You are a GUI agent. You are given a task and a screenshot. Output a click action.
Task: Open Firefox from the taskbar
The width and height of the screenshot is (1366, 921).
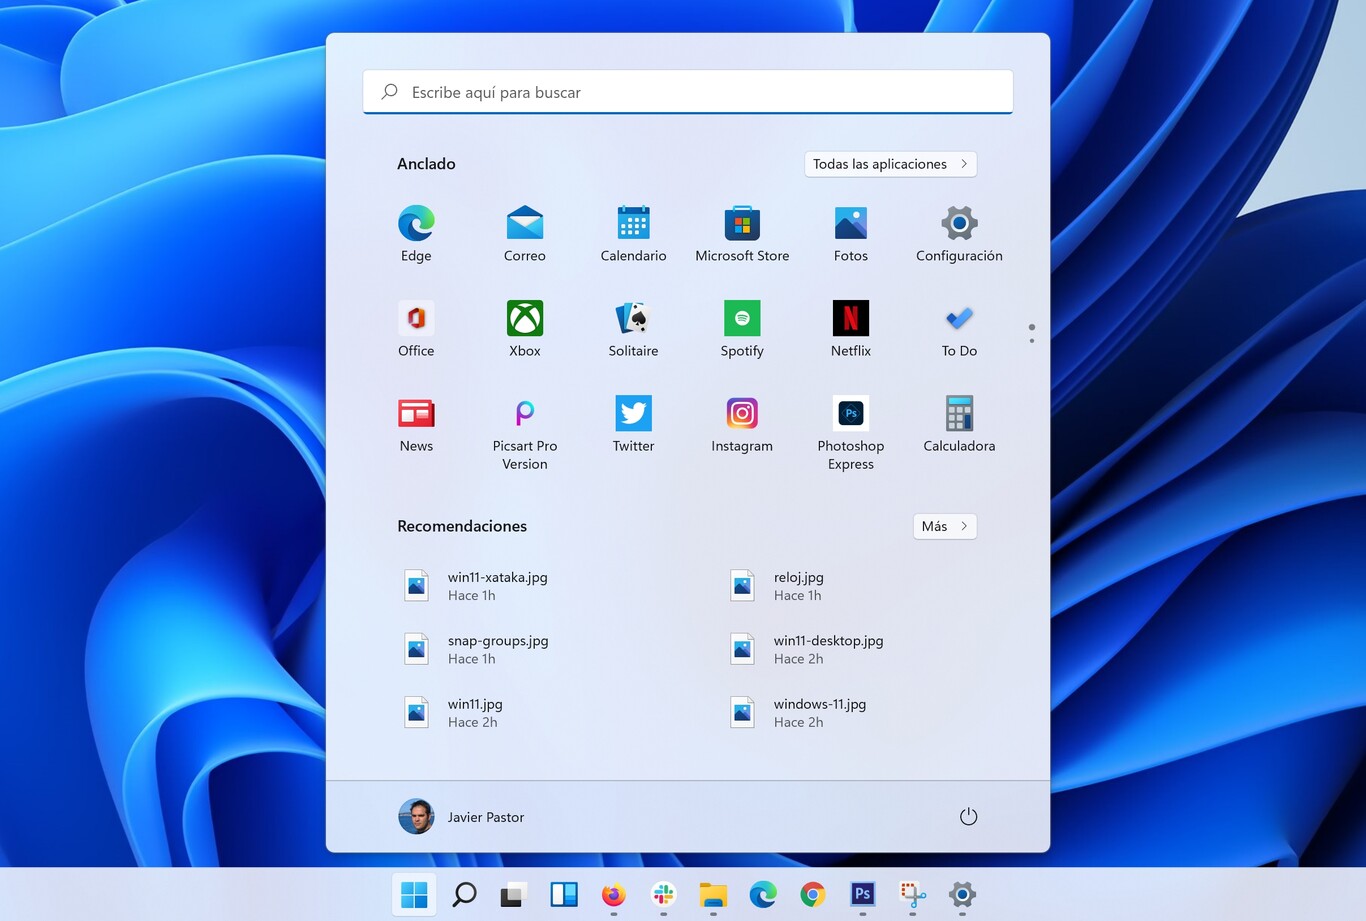(x=613, y=895)
